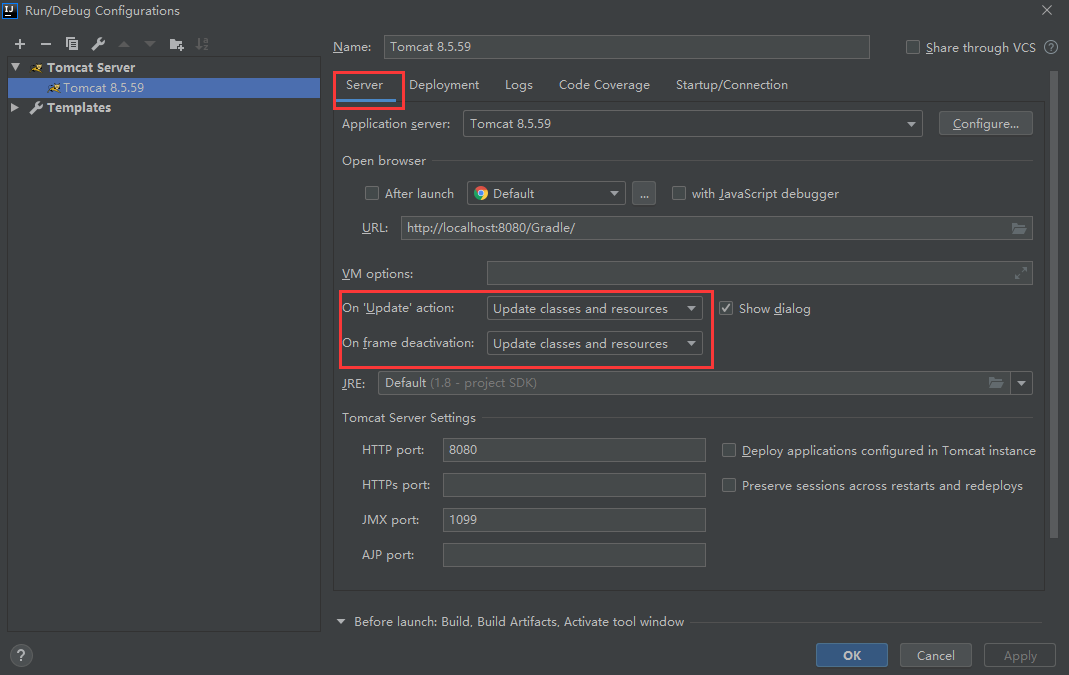This screenshot has height=675, width=1069.
Task: Open the Application server dropdown
Action: pos(693,124)
